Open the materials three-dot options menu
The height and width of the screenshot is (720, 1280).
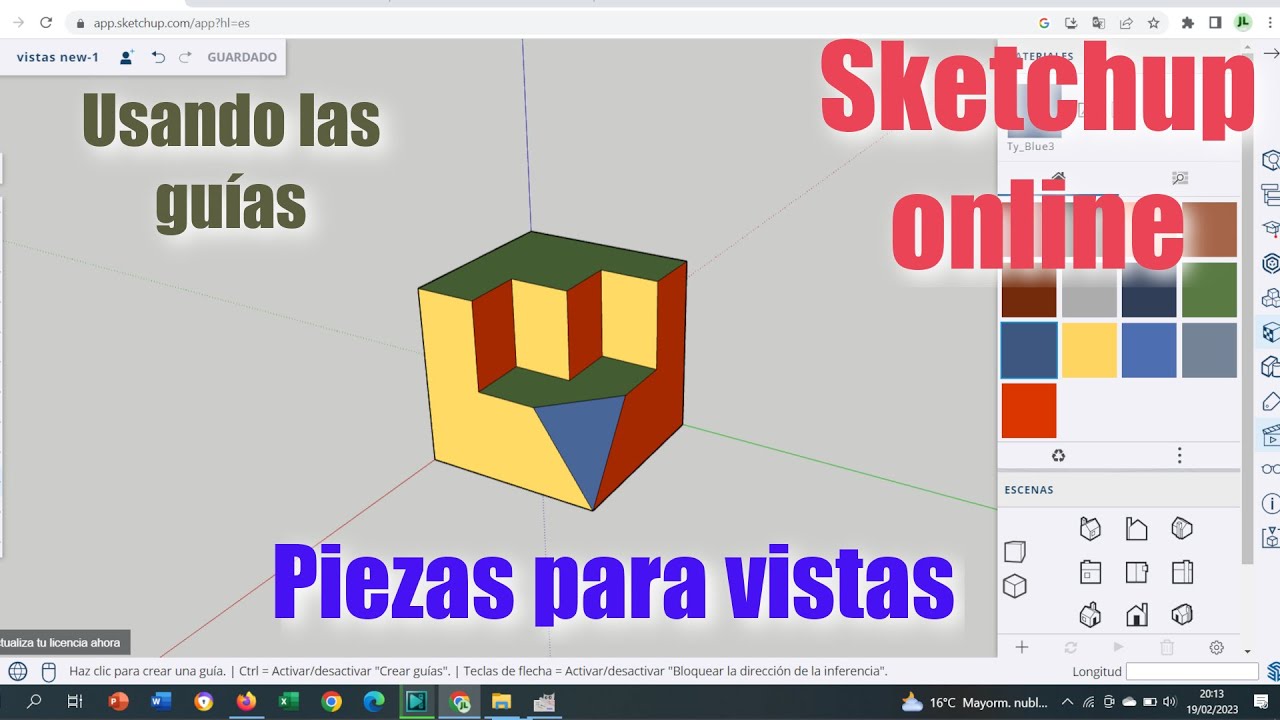coord(1180,456)
